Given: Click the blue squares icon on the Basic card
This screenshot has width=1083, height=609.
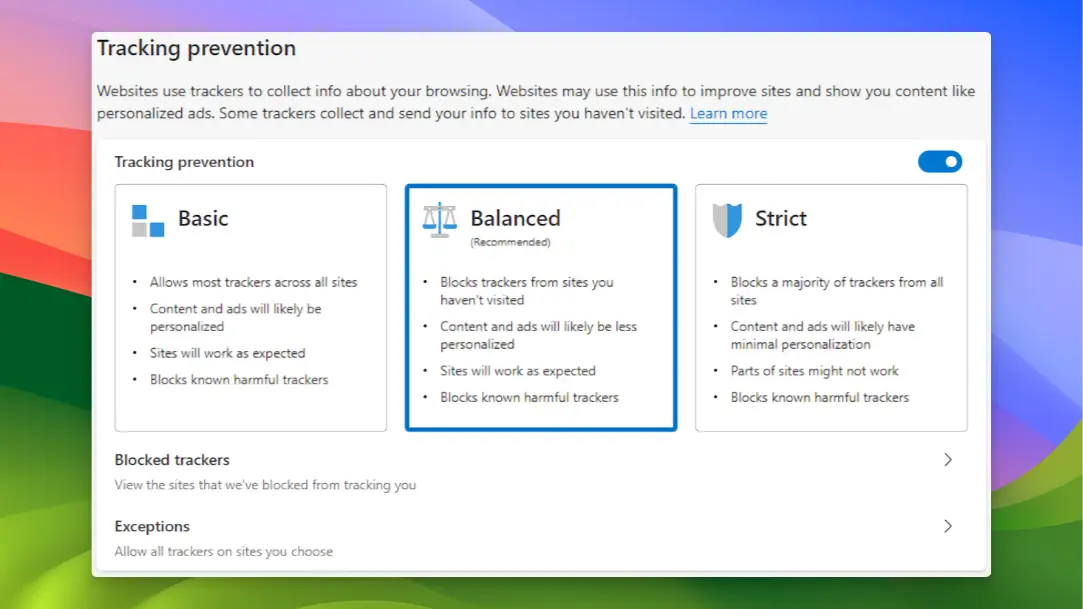Looking at the screenshot, I should pyautogui.click(x=146, y=220).
